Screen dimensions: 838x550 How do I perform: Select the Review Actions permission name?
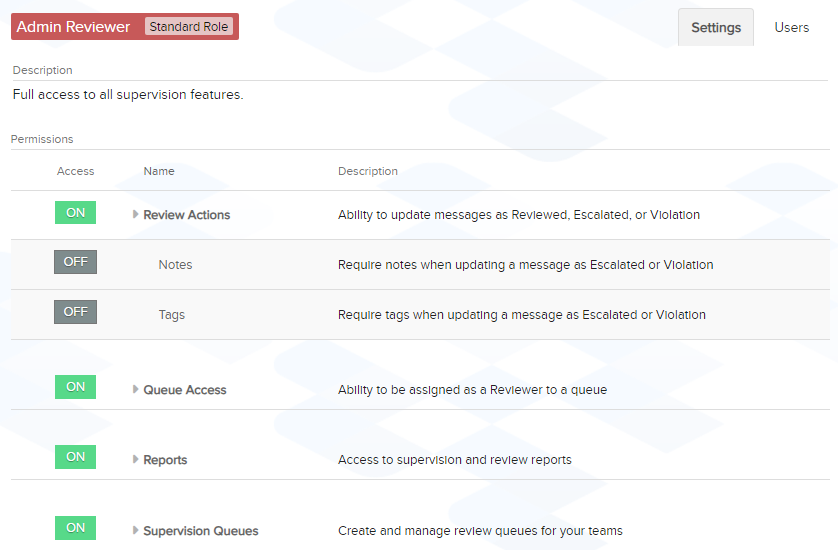click(187, 215)
